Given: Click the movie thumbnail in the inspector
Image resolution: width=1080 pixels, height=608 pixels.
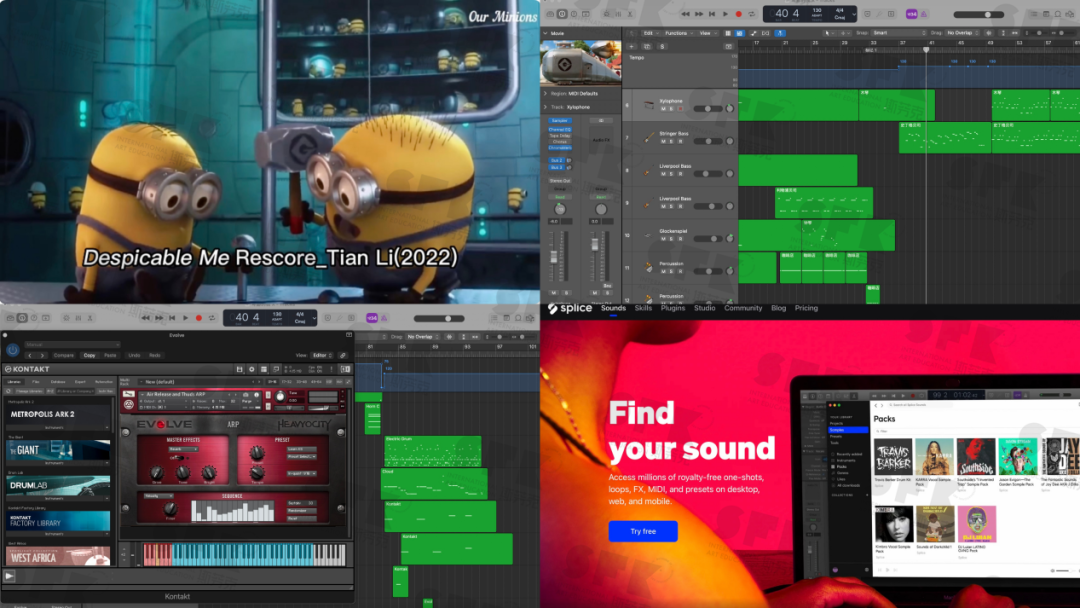Looking at the screenshot, I should coord(580,63).
